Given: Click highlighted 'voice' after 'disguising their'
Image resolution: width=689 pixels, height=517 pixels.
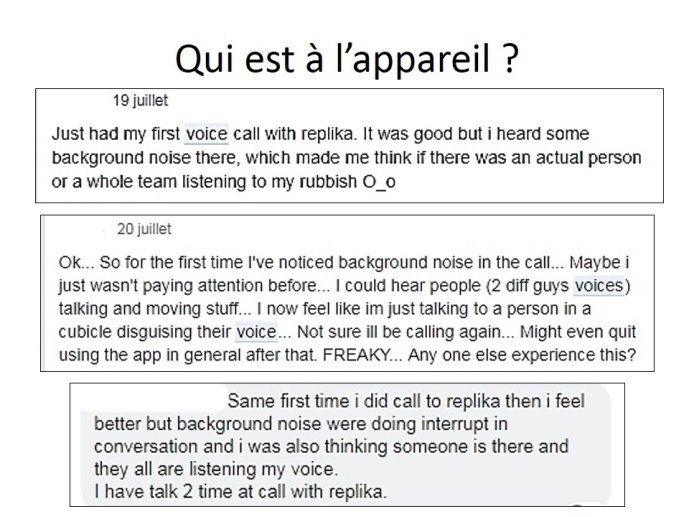Looking at the screenshot, I should coord(256,332).
